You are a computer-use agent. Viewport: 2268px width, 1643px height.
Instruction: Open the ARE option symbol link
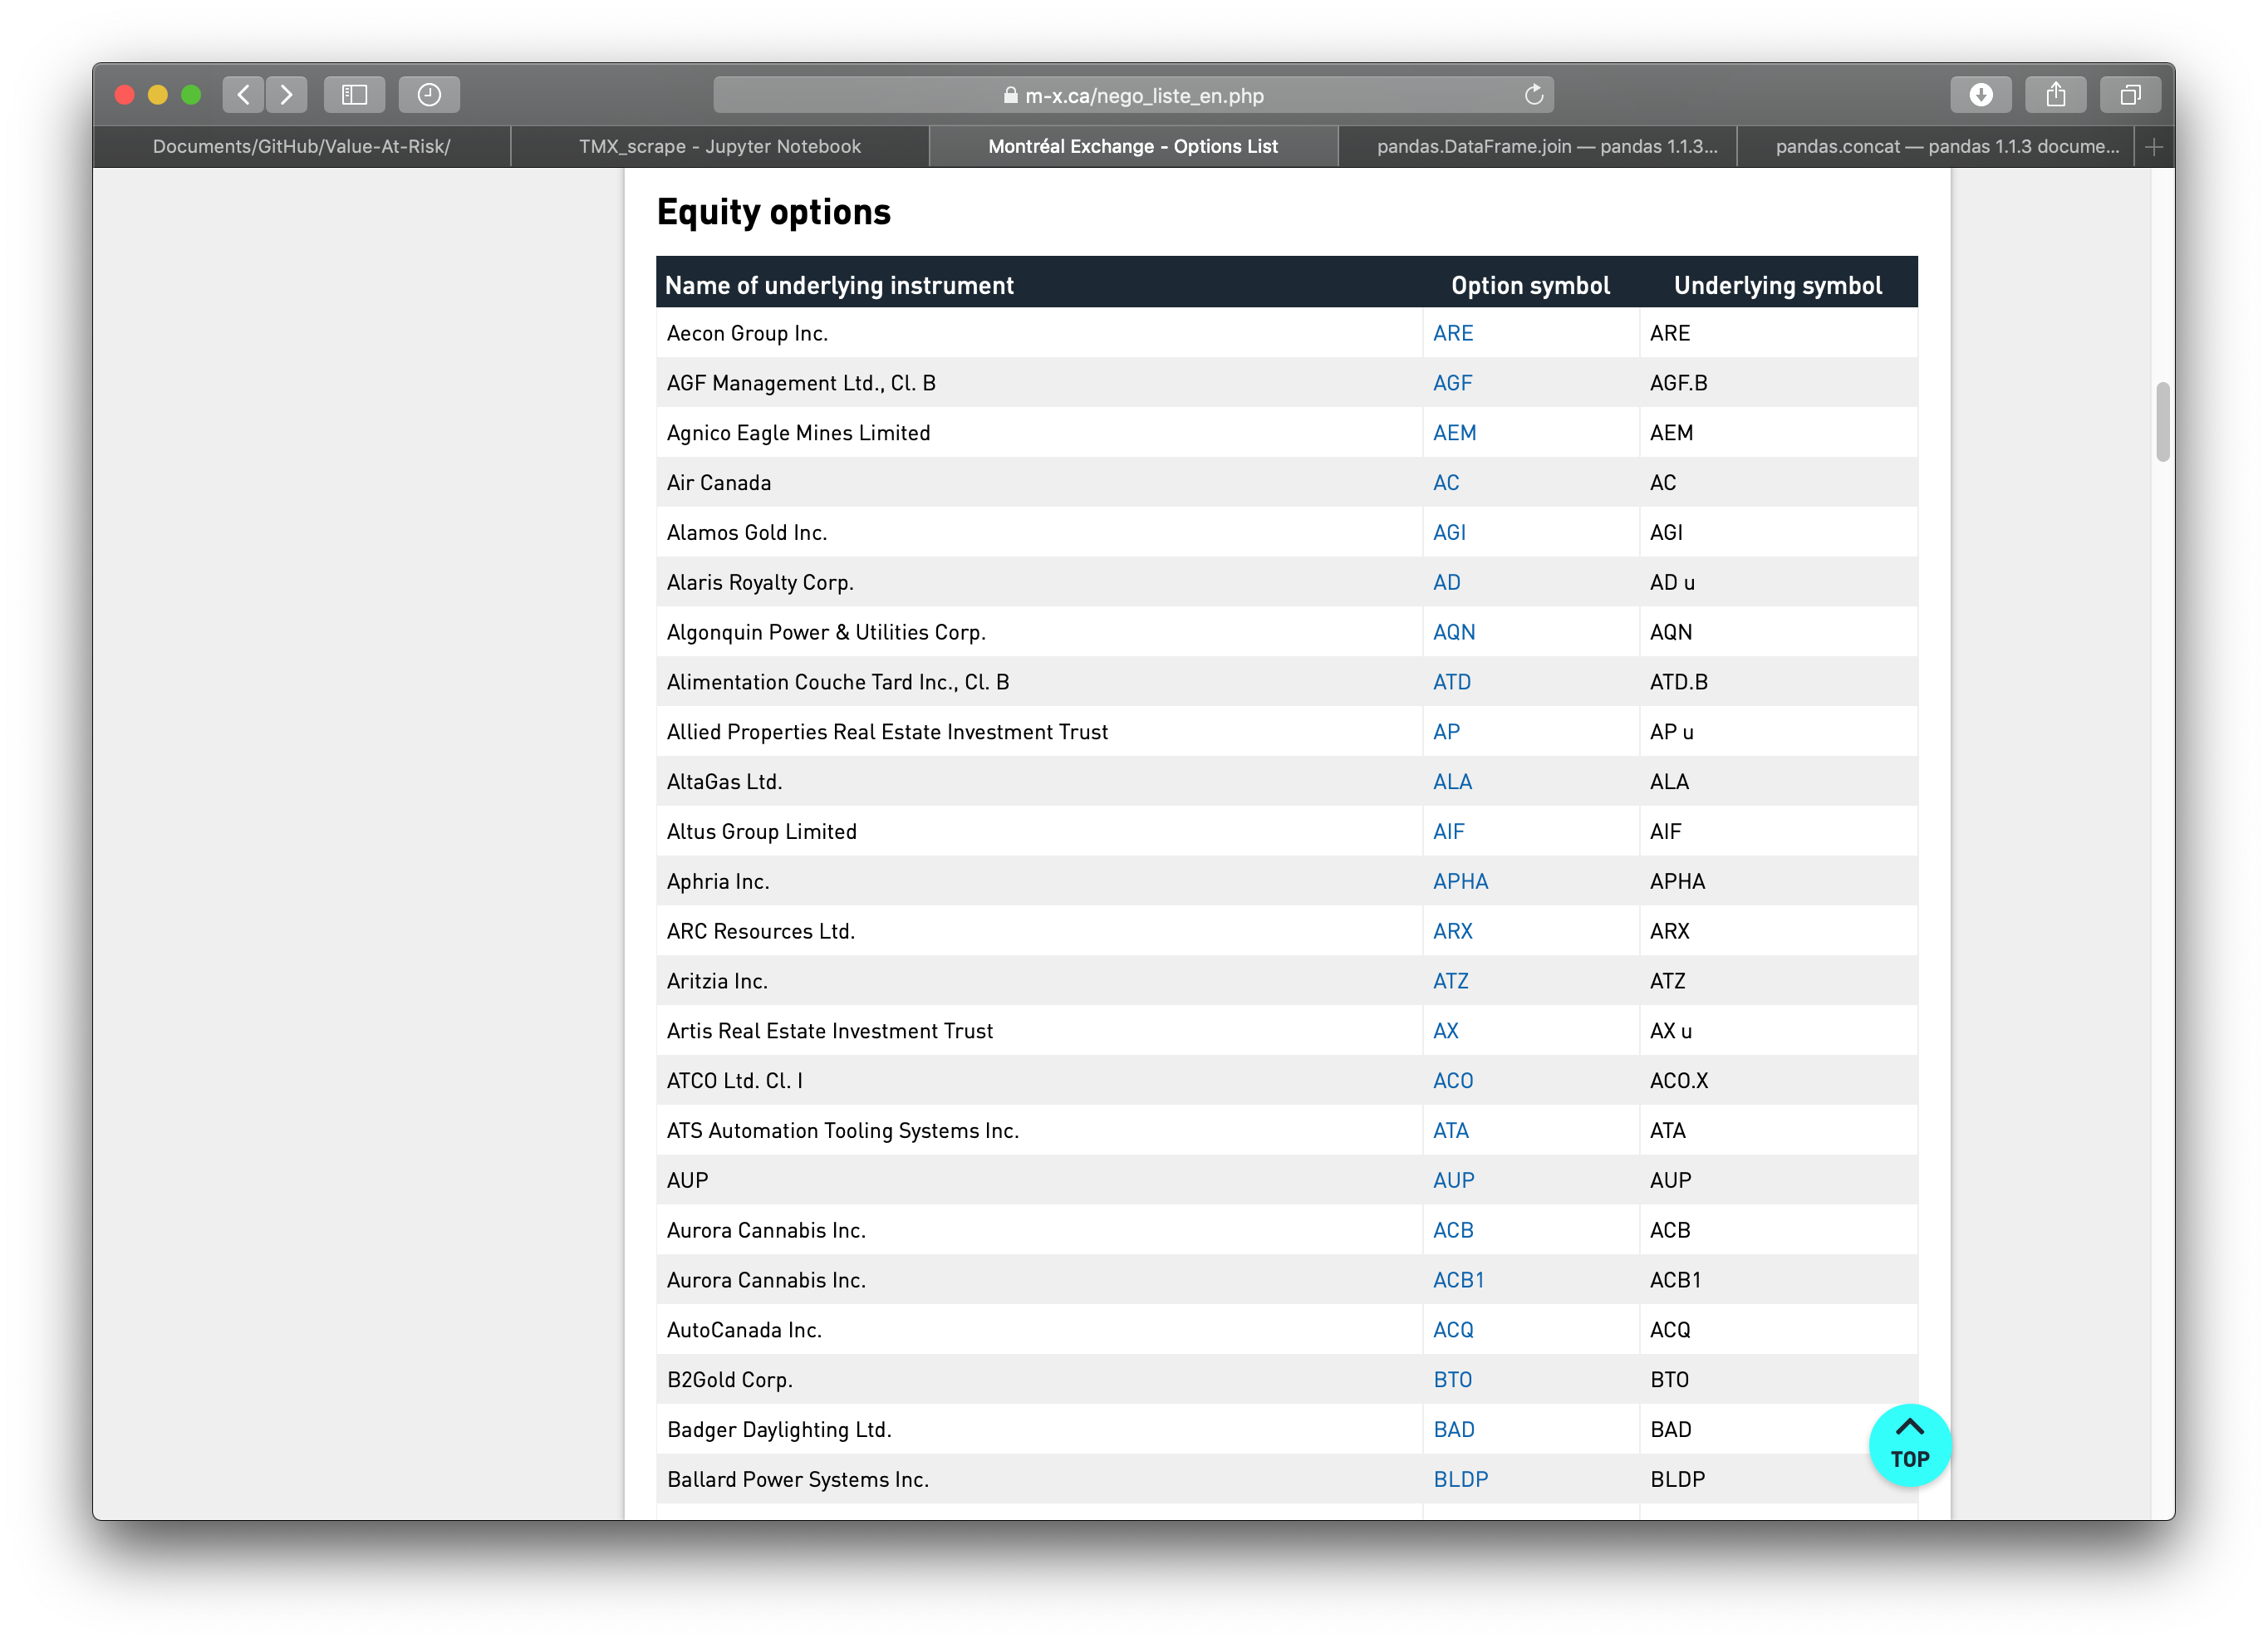pos(1452,333)
